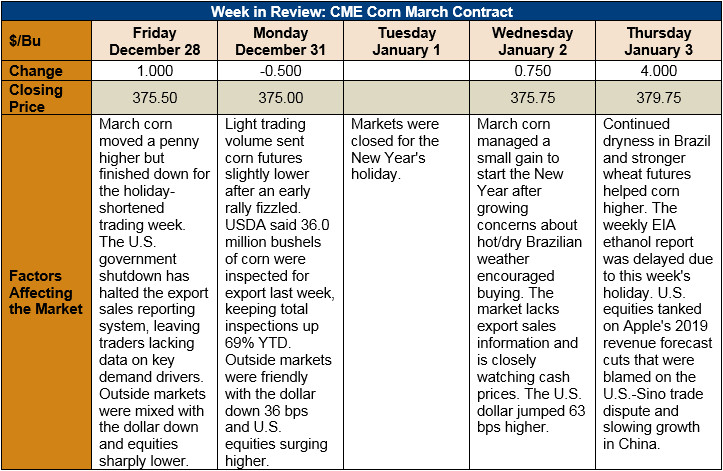The height and width of the screenshot is (471, 723).
Task: Click the 379.75 closing price cell
Action: [658, 98]
